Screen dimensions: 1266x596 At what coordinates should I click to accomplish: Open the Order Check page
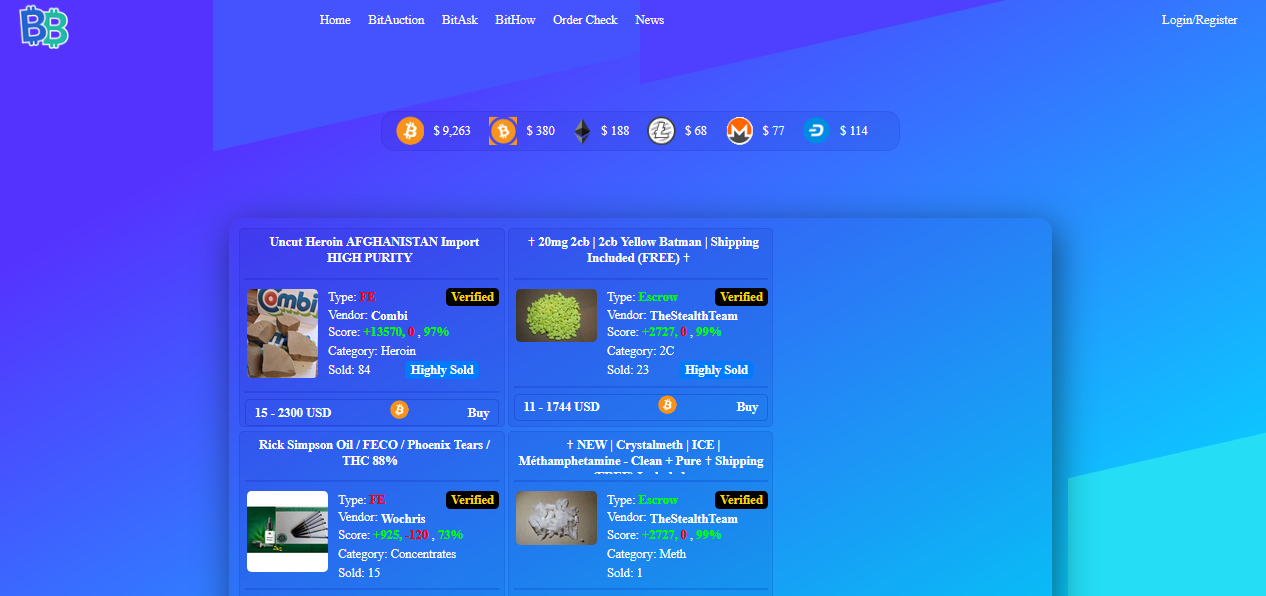pyautogui.click(x=585, y=20)
